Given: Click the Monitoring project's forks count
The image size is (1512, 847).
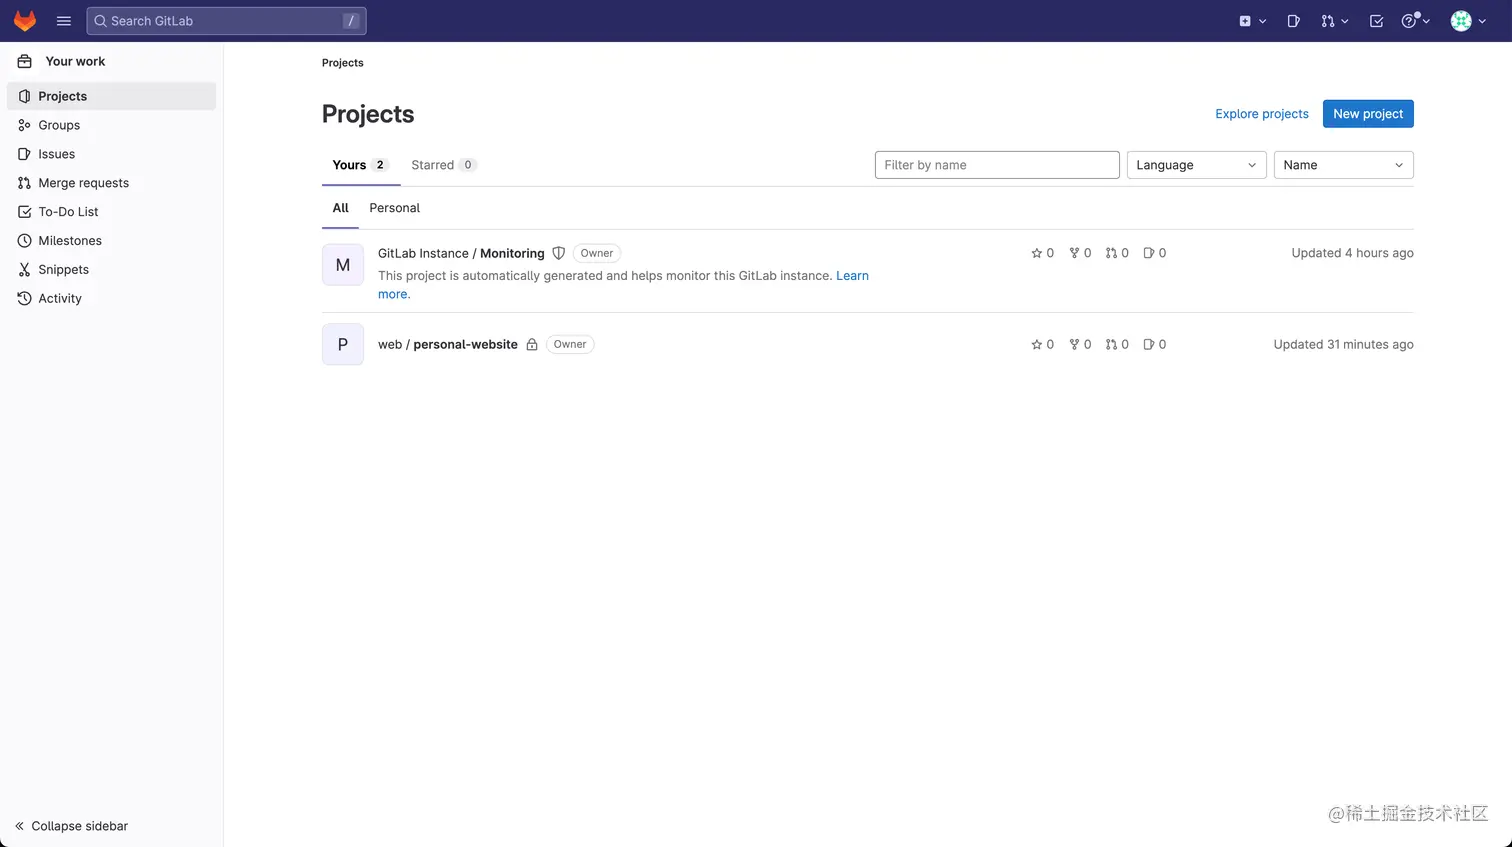Looking at the screenshot, I should click(x=1080, y=253).
